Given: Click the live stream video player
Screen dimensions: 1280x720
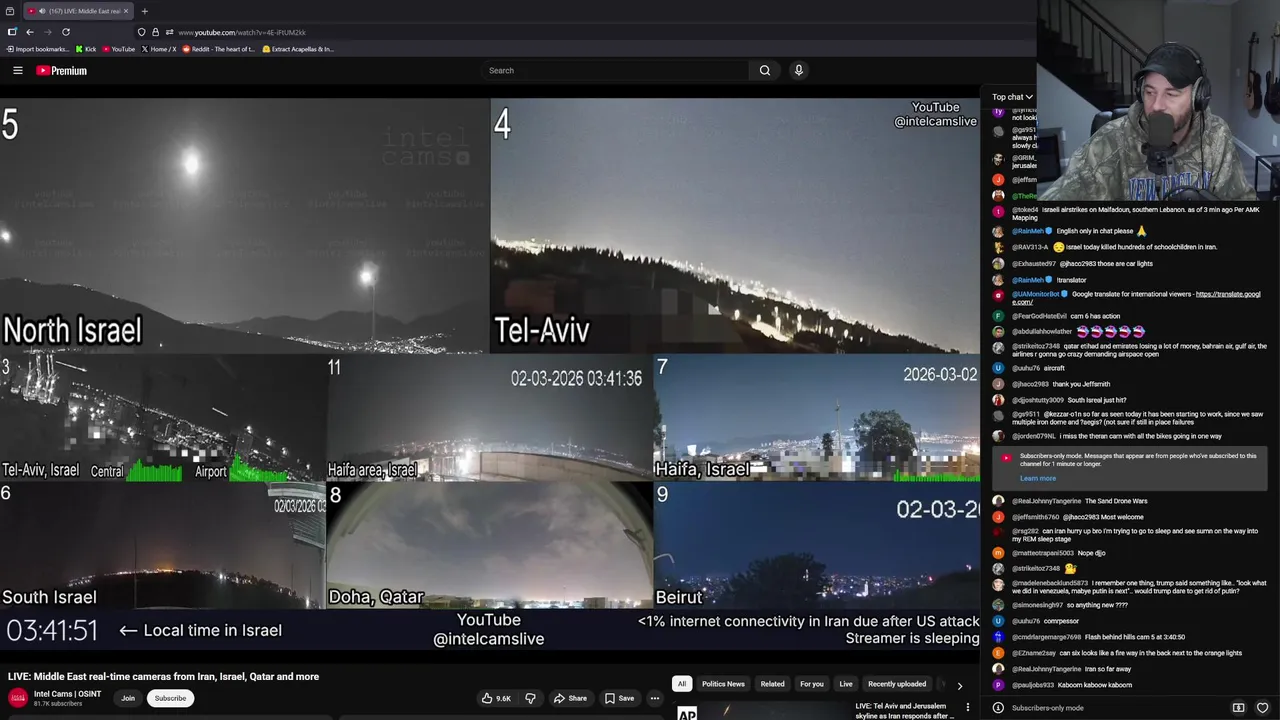Looking at the screenshot, I should pos(489,376).
